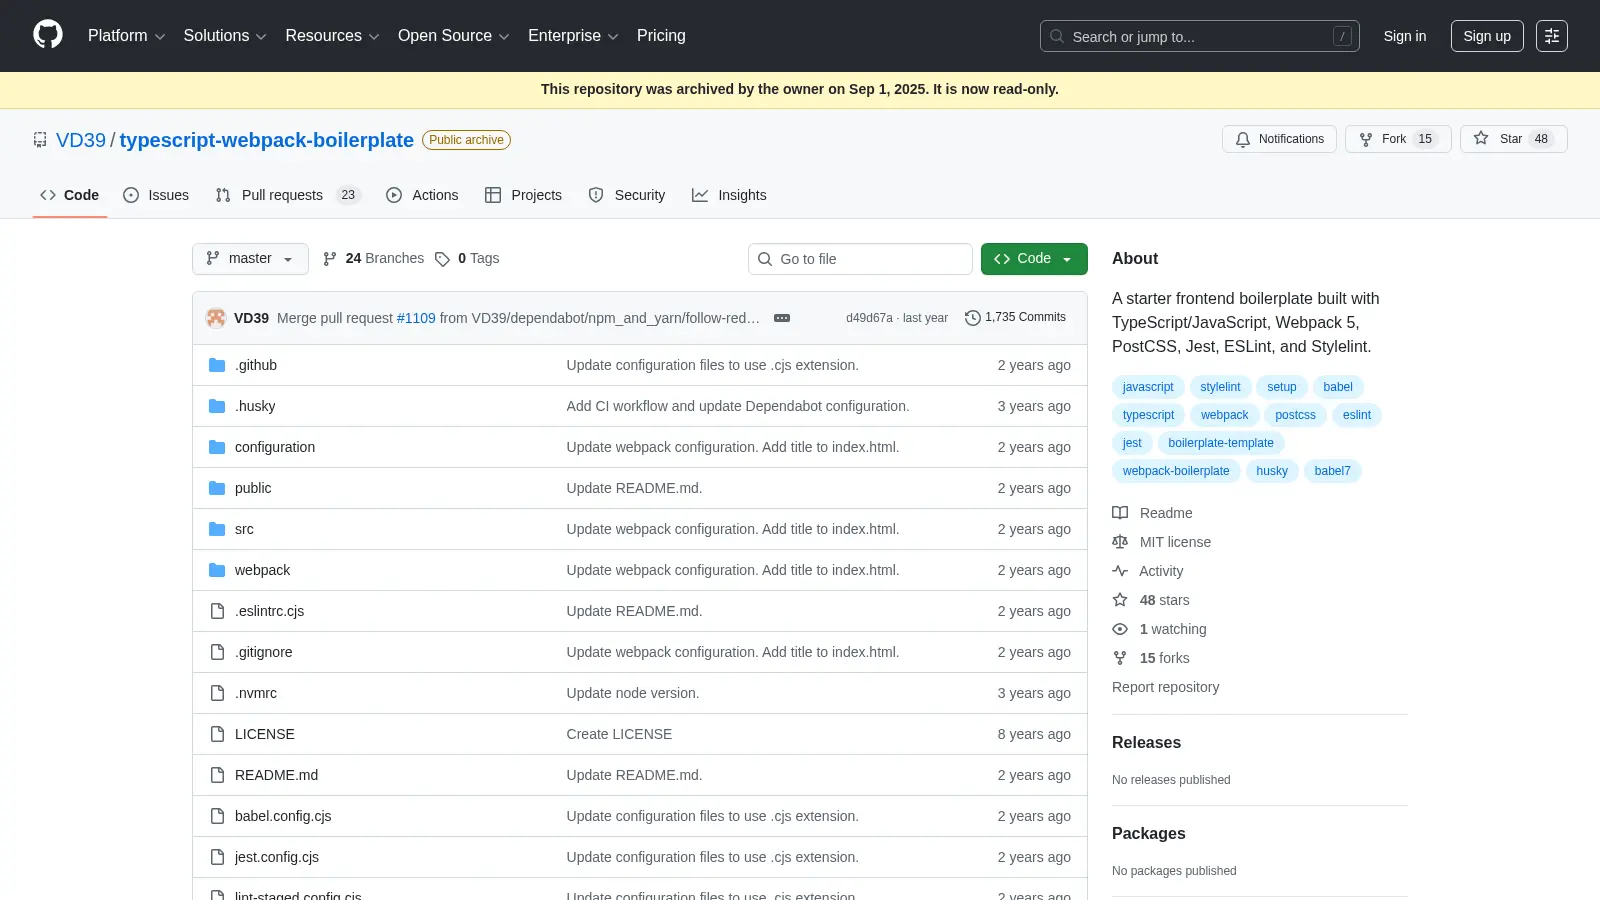Click the file icon beside .gitignore
The image size is (1600, 900).
(x=217, y=652)
